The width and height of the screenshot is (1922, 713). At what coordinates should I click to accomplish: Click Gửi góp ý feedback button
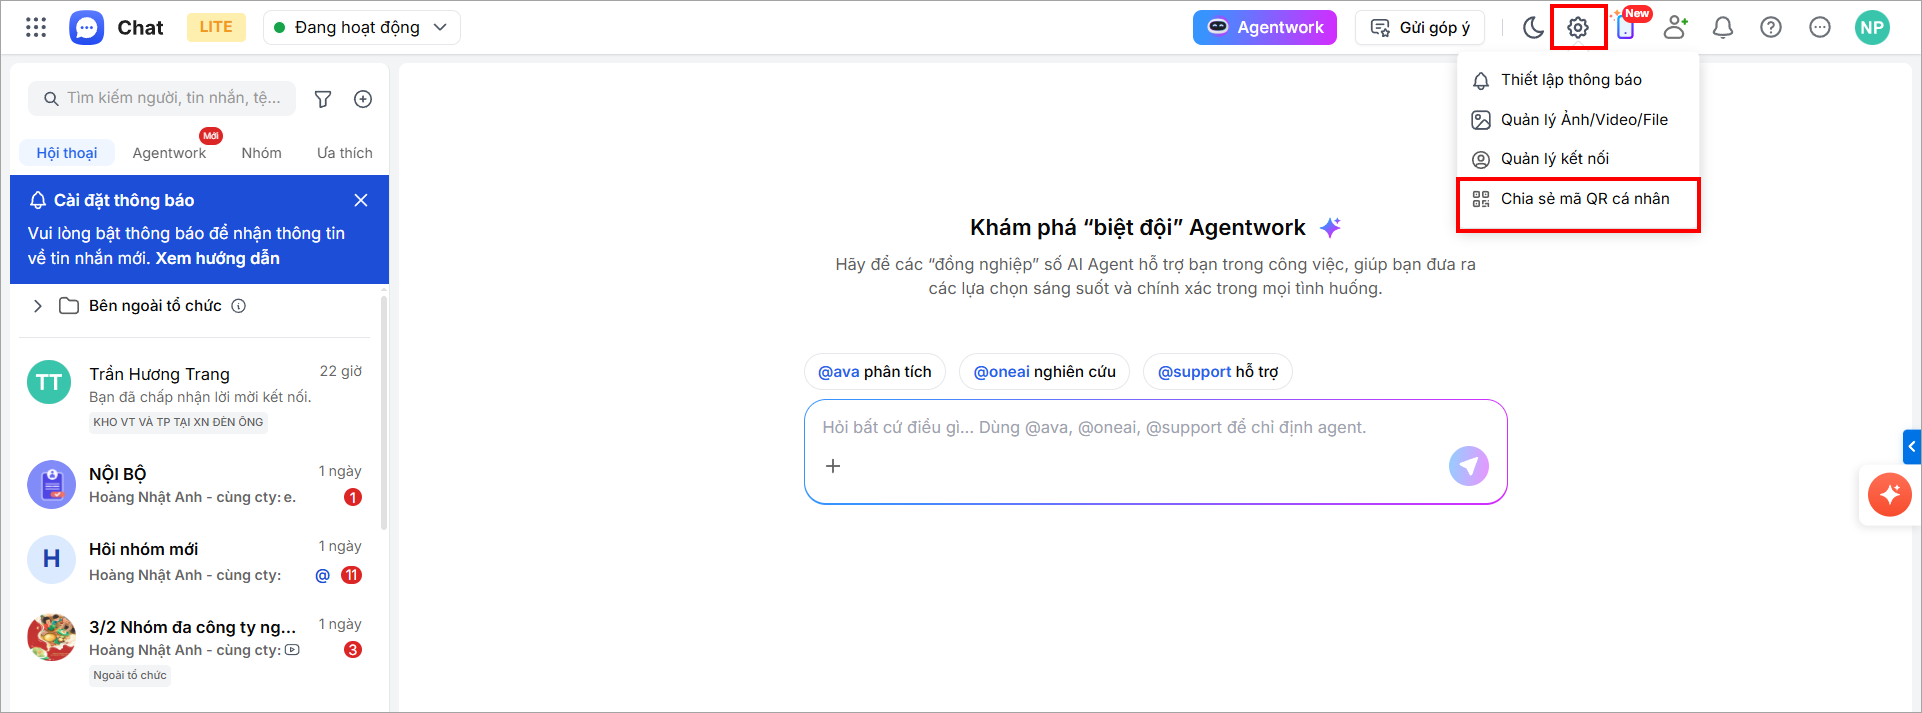(1419, 27)
